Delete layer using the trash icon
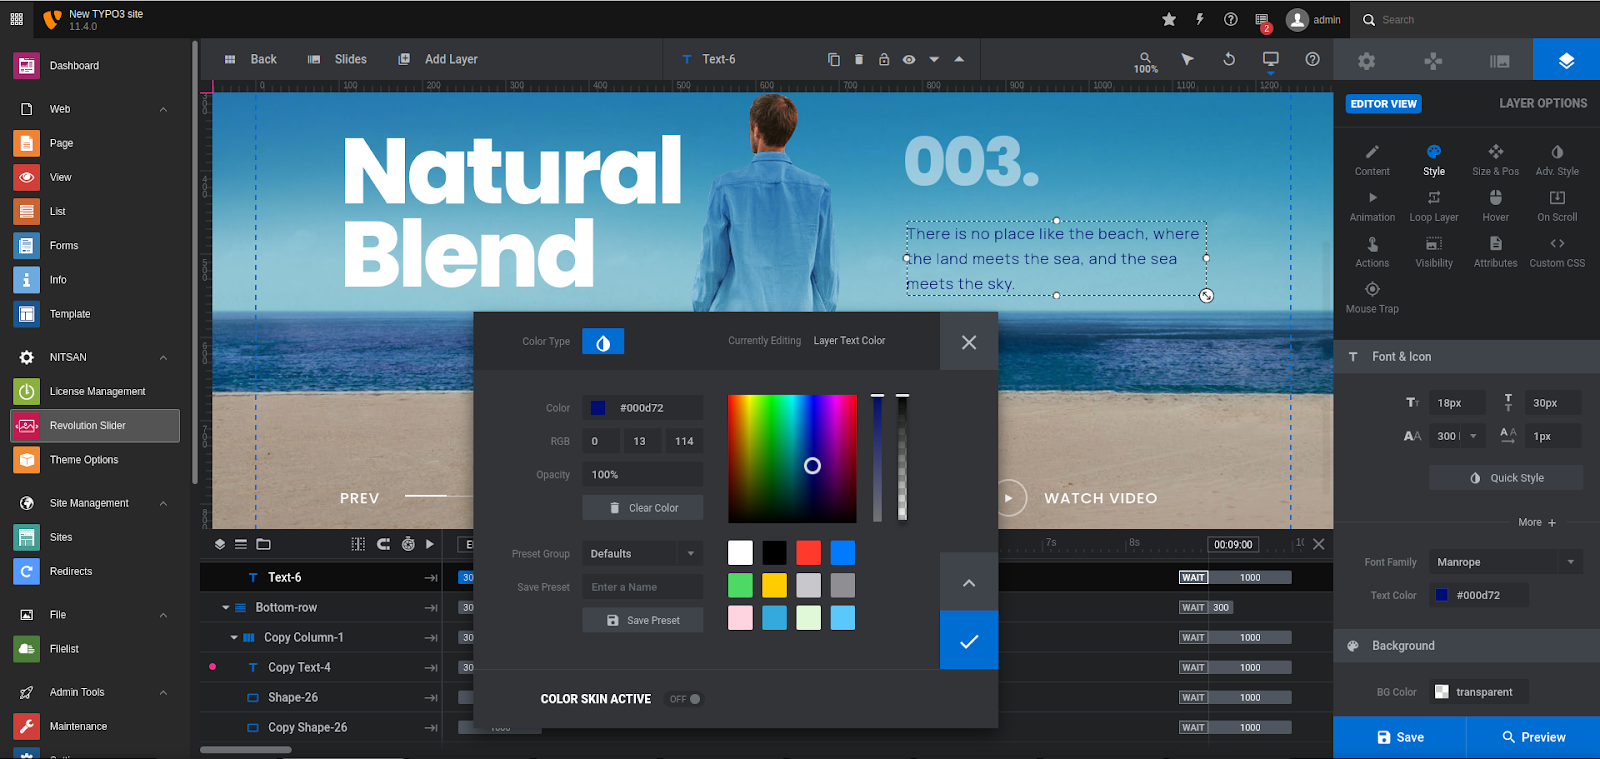 (859, 59)
